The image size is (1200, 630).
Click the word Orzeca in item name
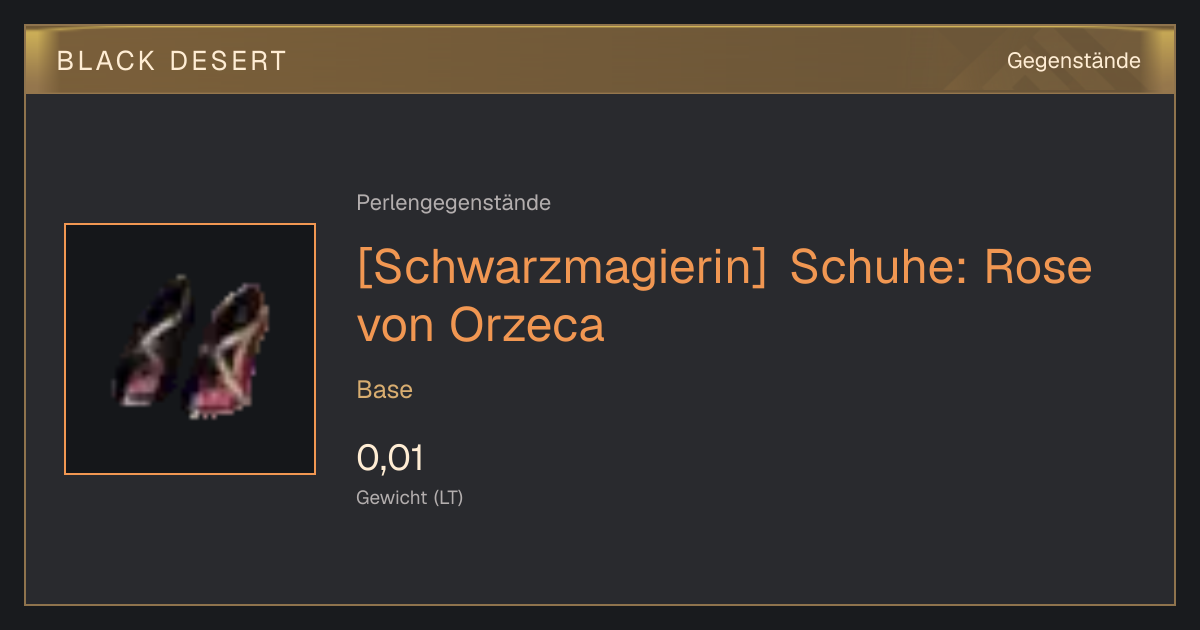(528, 324)
